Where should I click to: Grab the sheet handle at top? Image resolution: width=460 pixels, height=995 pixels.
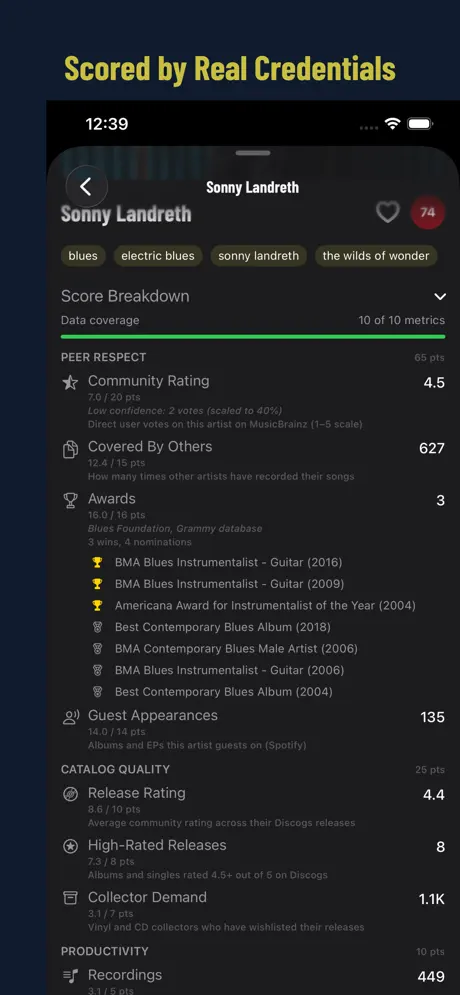point(253,153)
